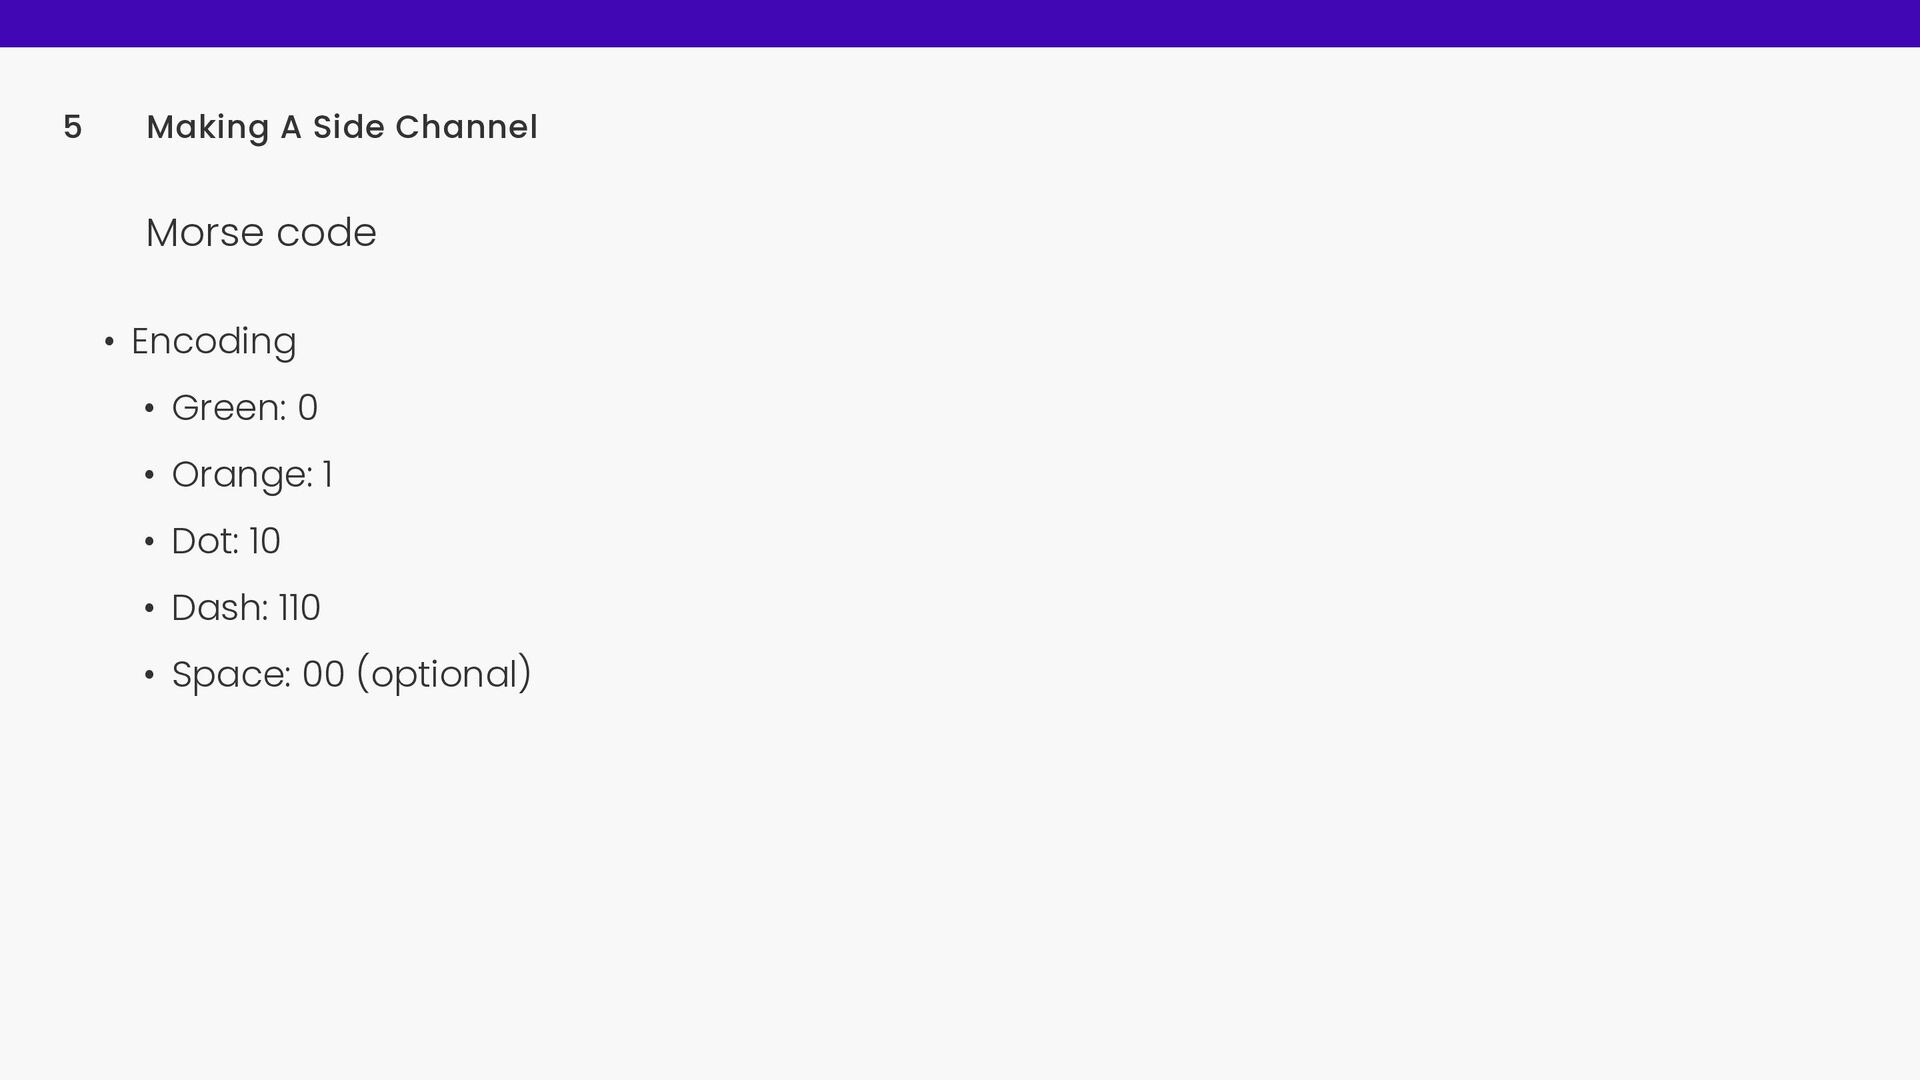Image resolution: width=1920 pixels, height=1080 pixels.
Task: Select the Encoding bullet text
Action: click(214, 342)
